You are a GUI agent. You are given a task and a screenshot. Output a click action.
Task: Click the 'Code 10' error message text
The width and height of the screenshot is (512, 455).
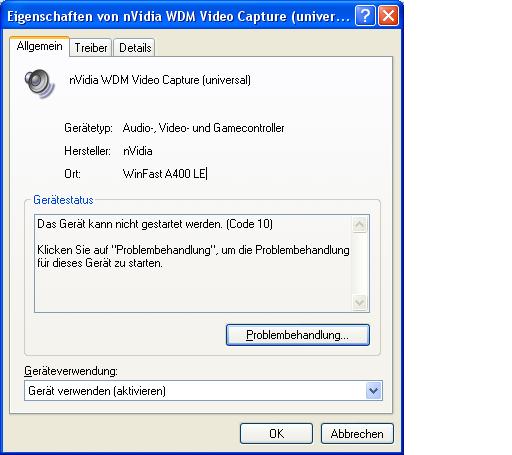point(155,224)
